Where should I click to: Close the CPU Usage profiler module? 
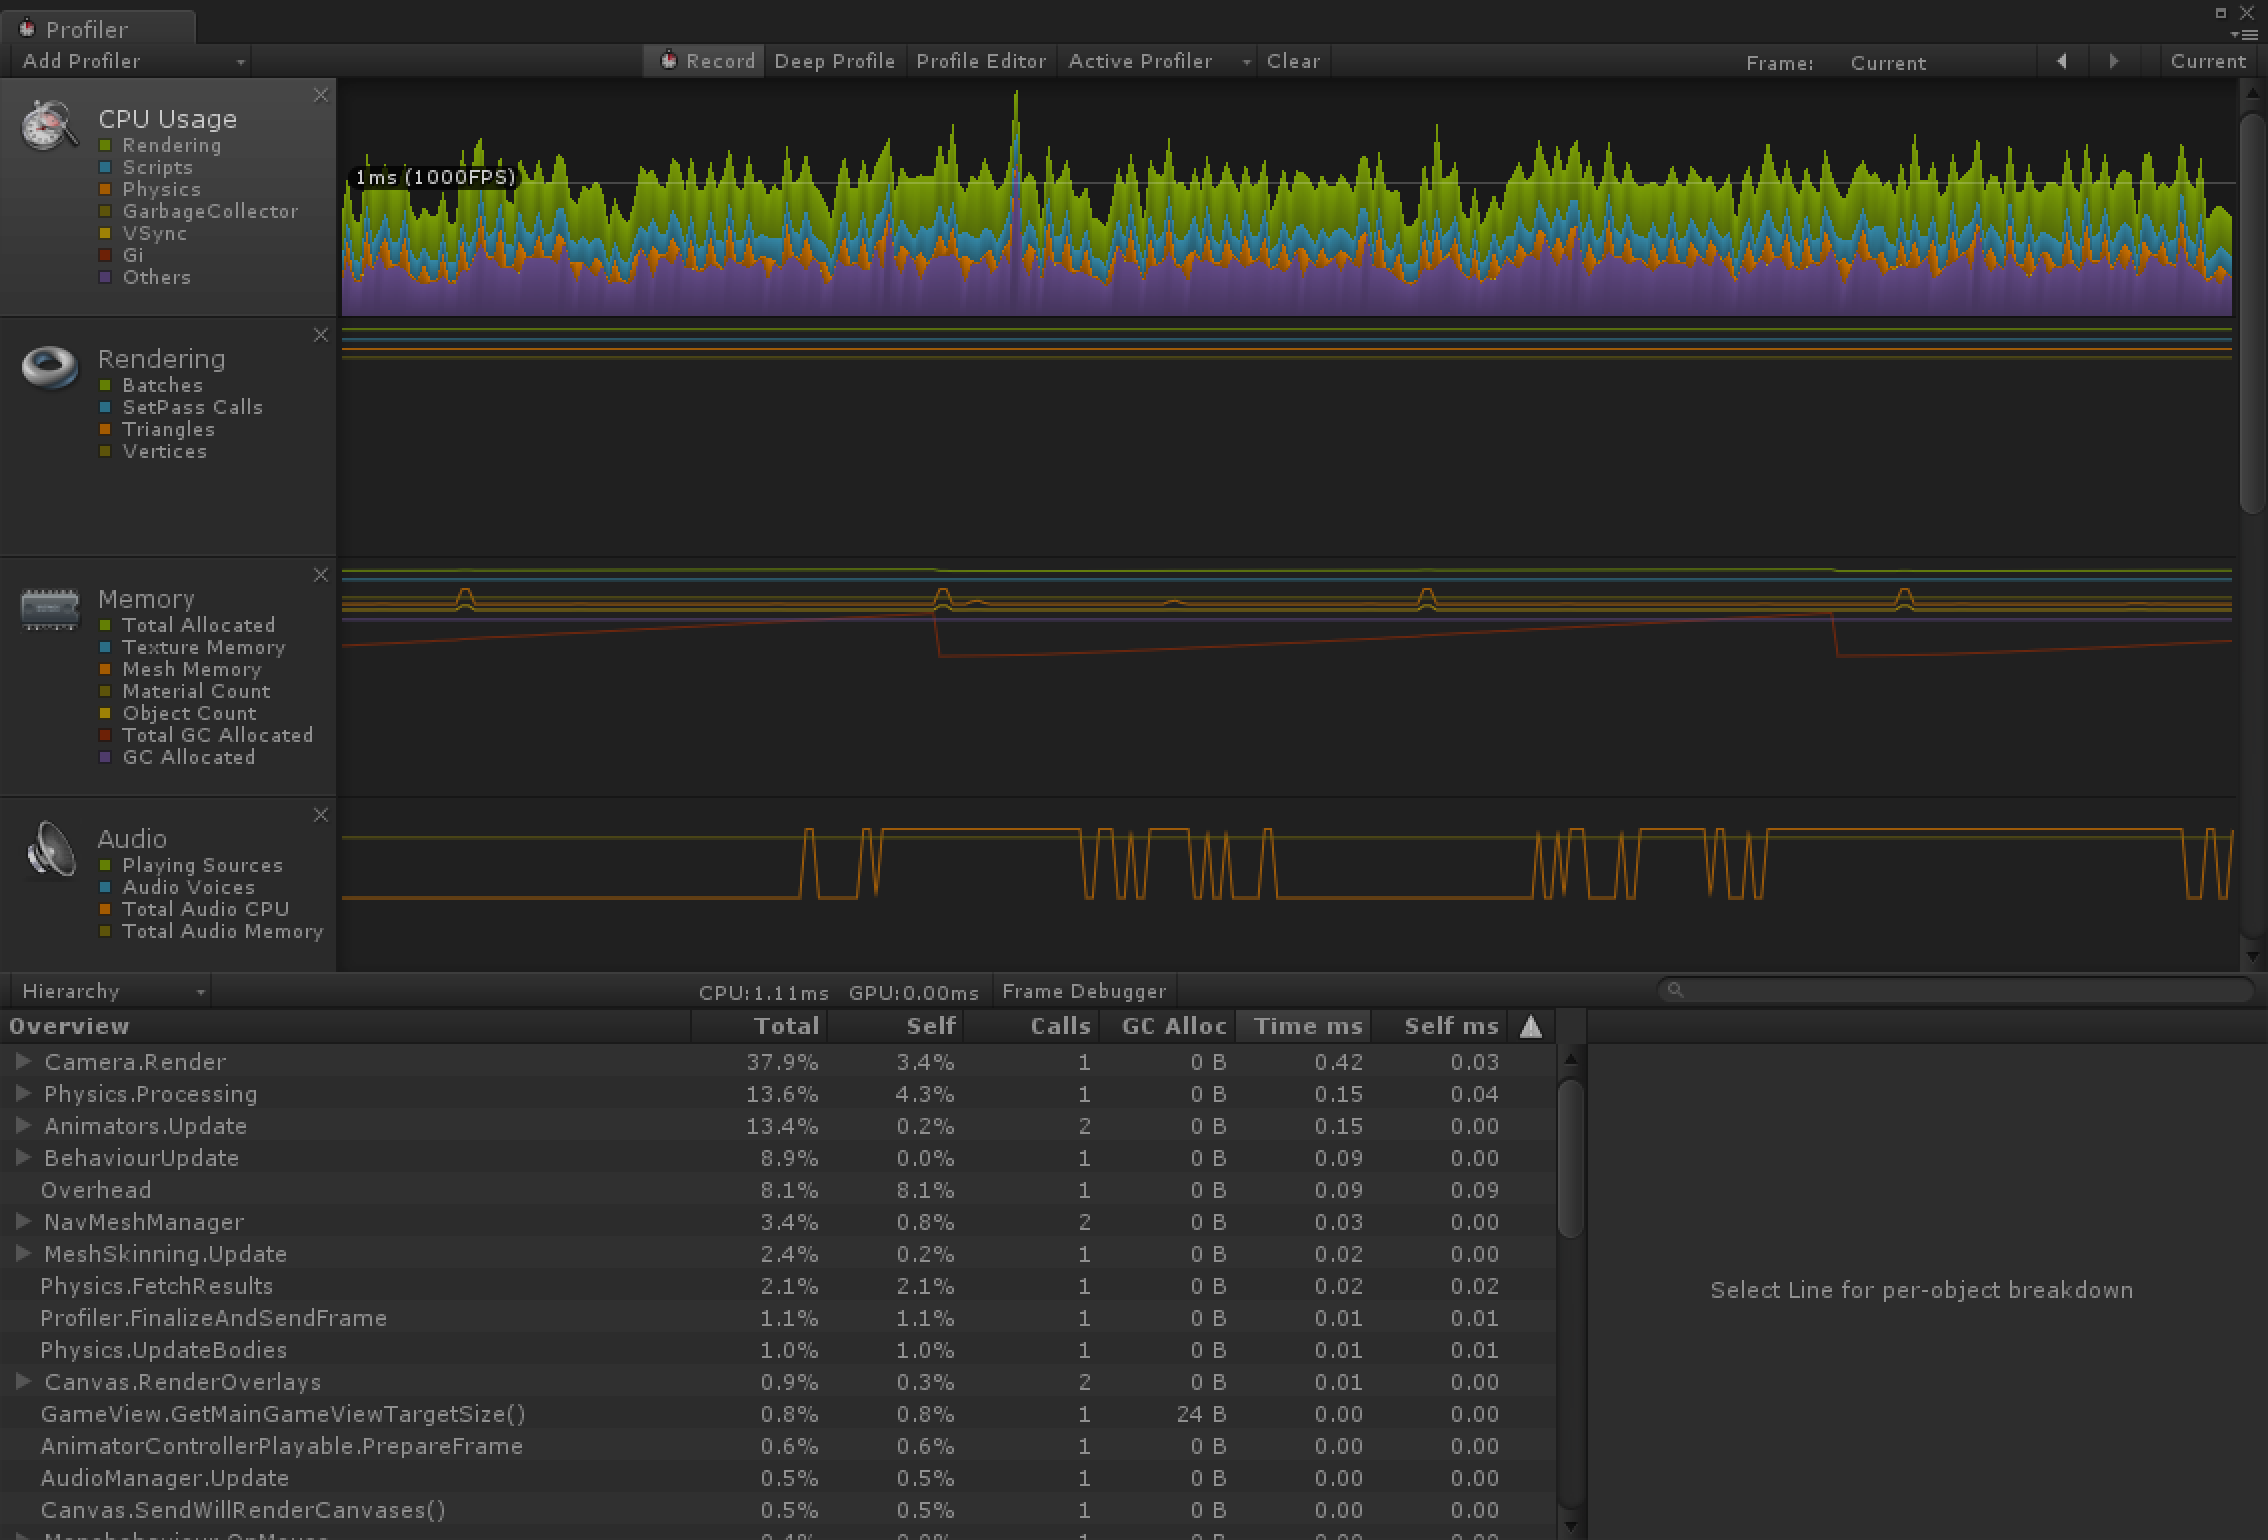(x=320, y=95)
